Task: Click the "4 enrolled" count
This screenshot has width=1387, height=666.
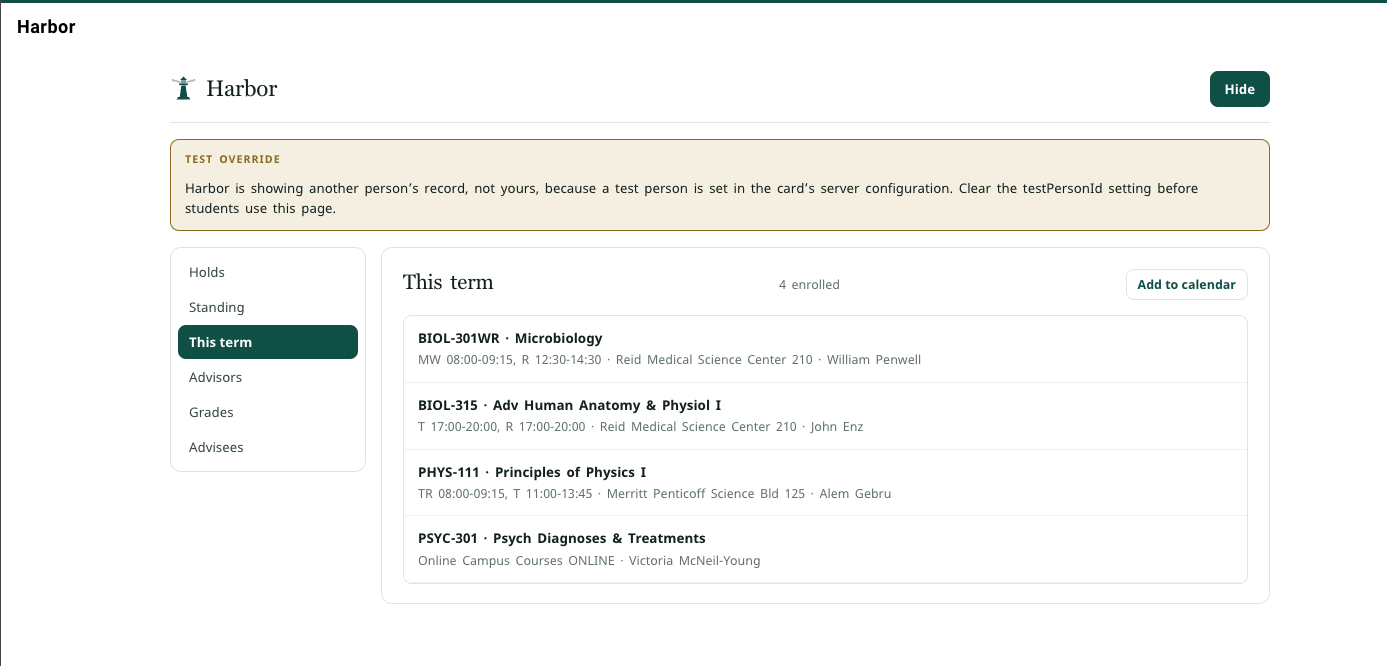Action: [x=809, y=285]
